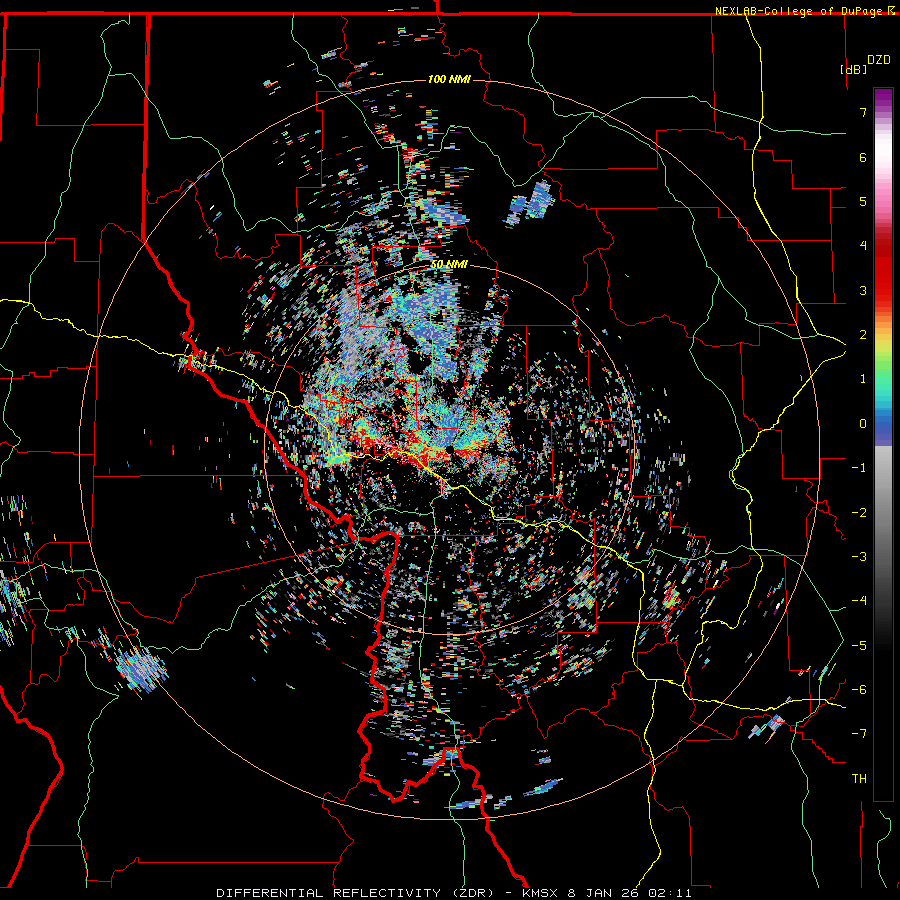Click the 50 NMI range ring label

[x=449, y=264]
